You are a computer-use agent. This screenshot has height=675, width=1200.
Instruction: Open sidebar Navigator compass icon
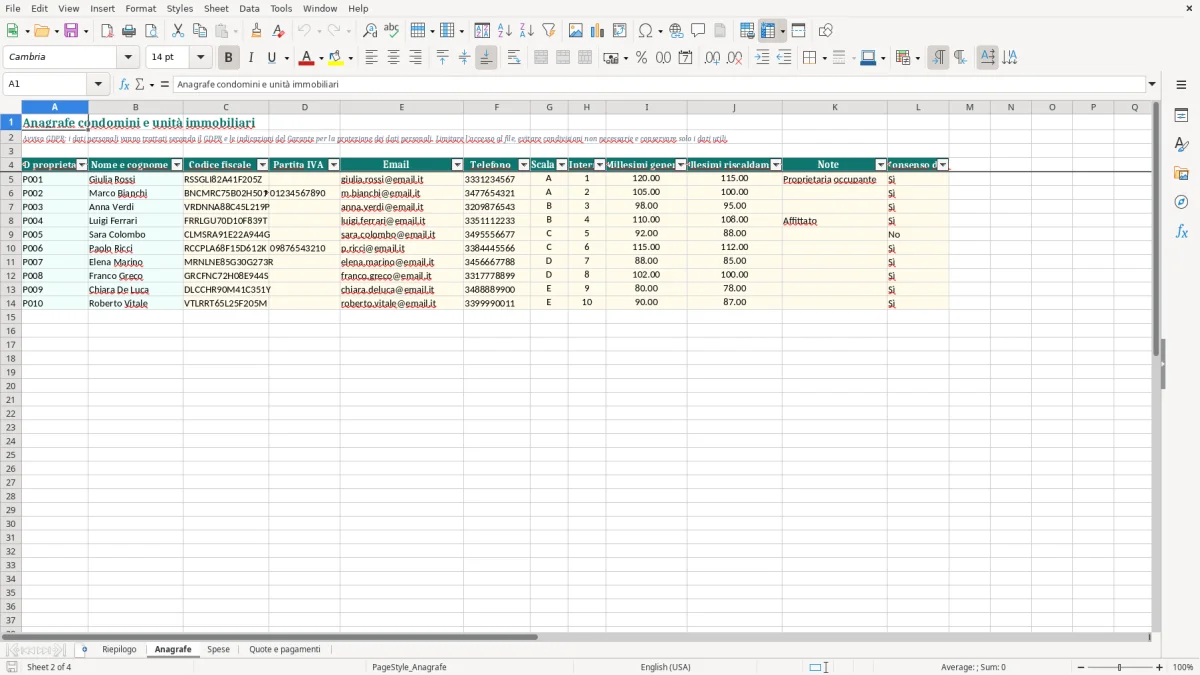pos(1181,202)
